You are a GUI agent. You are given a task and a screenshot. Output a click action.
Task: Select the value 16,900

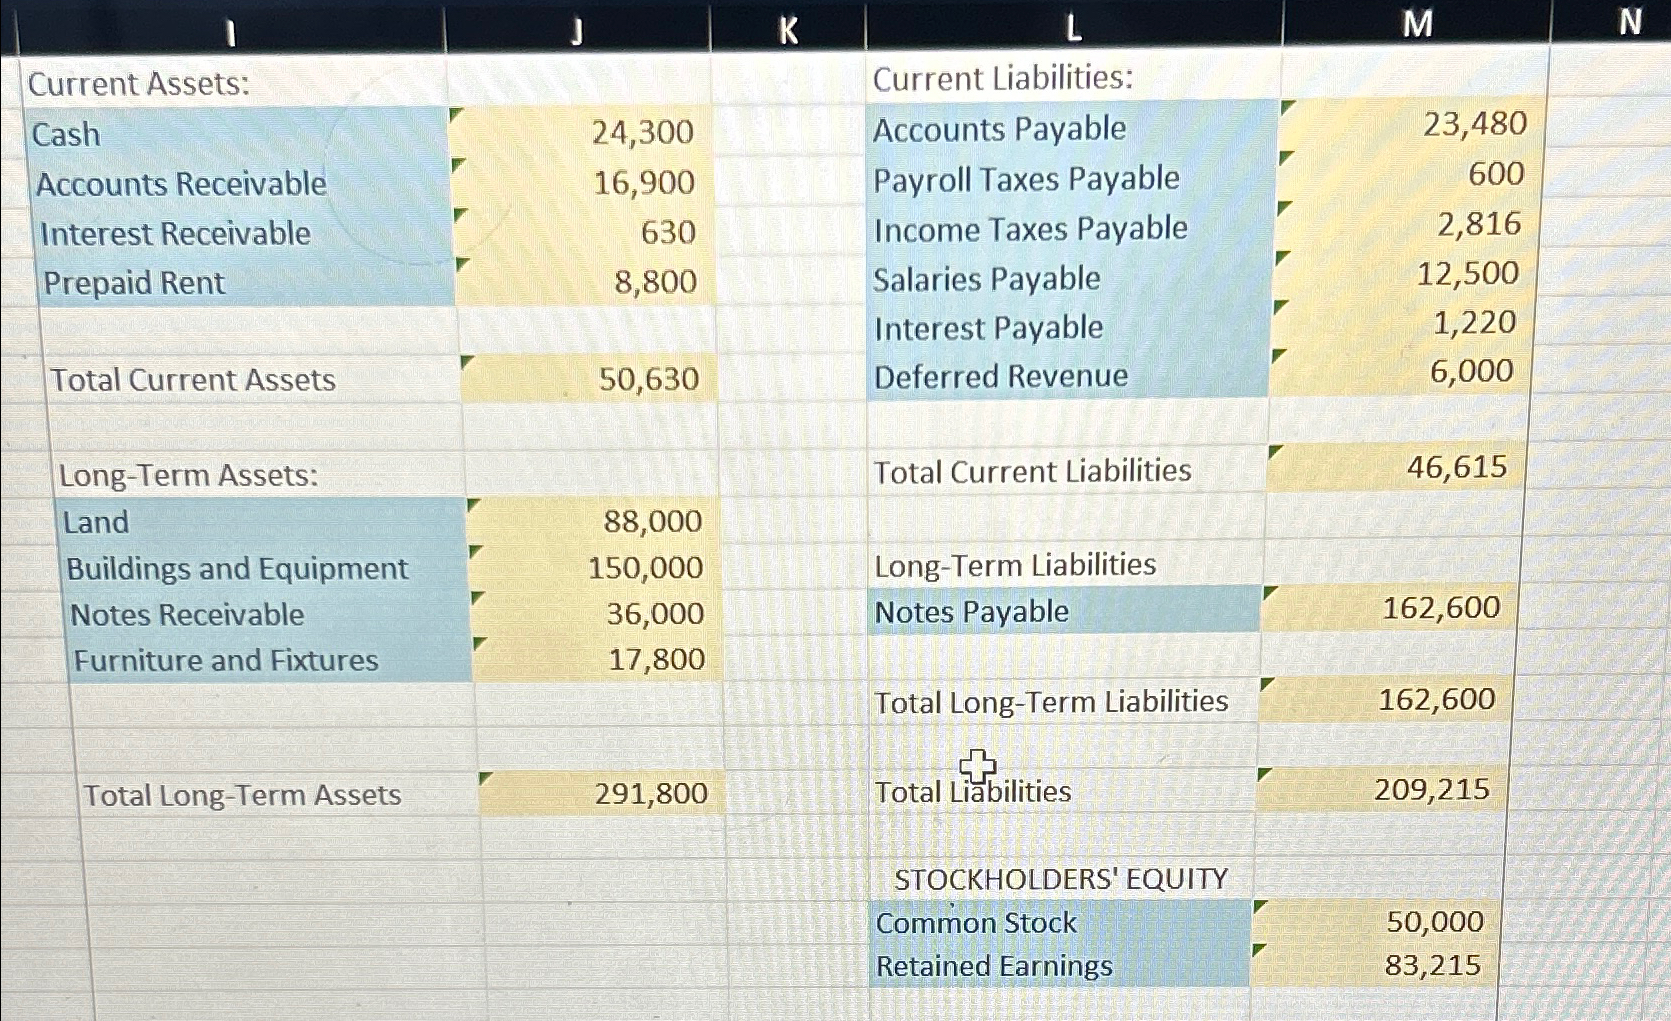pyautogui.click(x=583, y=182)
